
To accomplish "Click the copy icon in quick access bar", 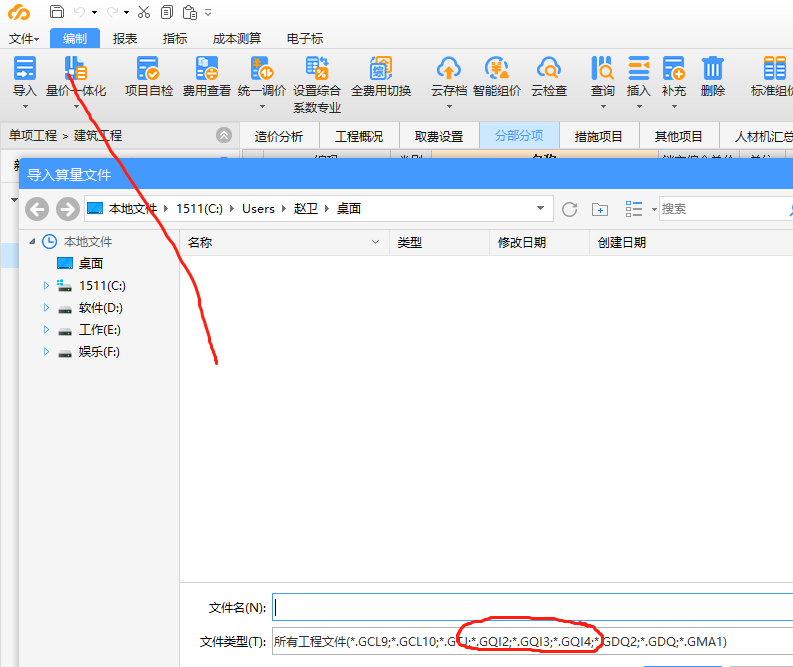I will click(166, 12).
